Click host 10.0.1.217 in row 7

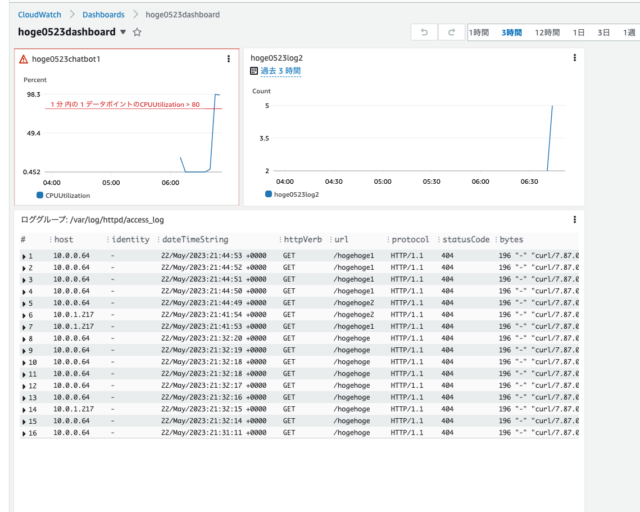click(x=73, y=327)
